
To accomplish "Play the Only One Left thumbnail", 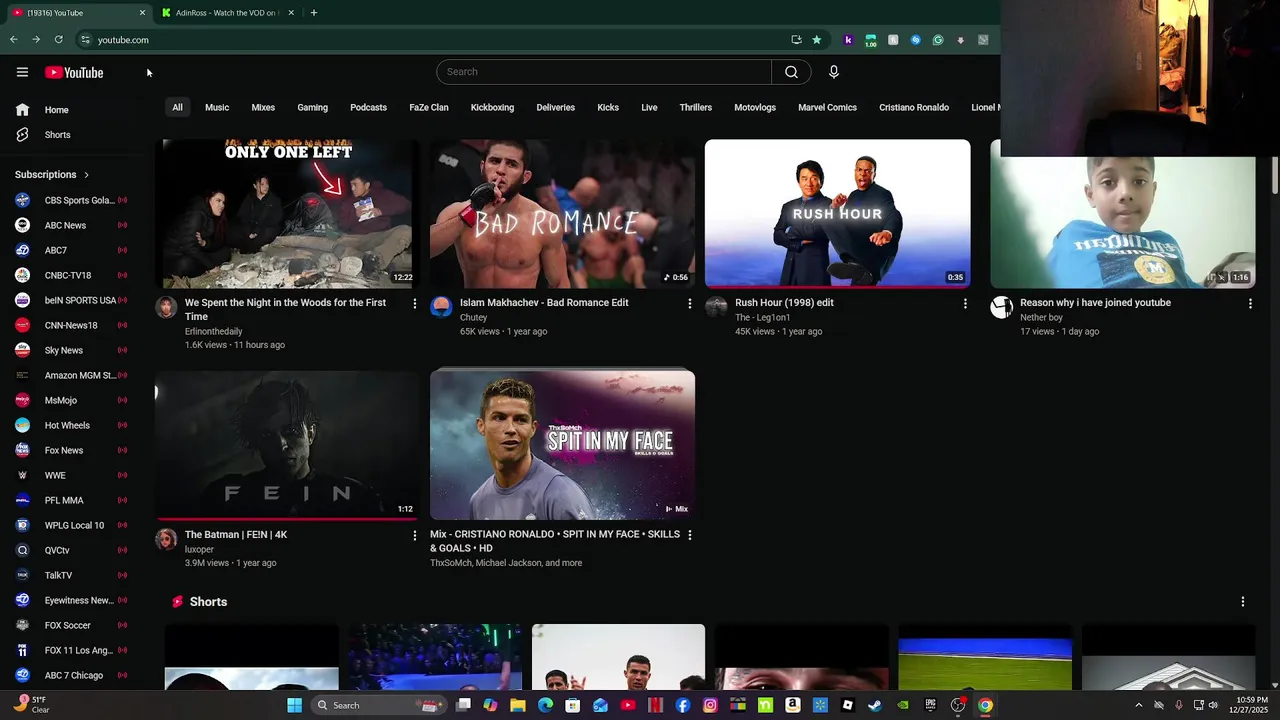I will tap(287, 214).
